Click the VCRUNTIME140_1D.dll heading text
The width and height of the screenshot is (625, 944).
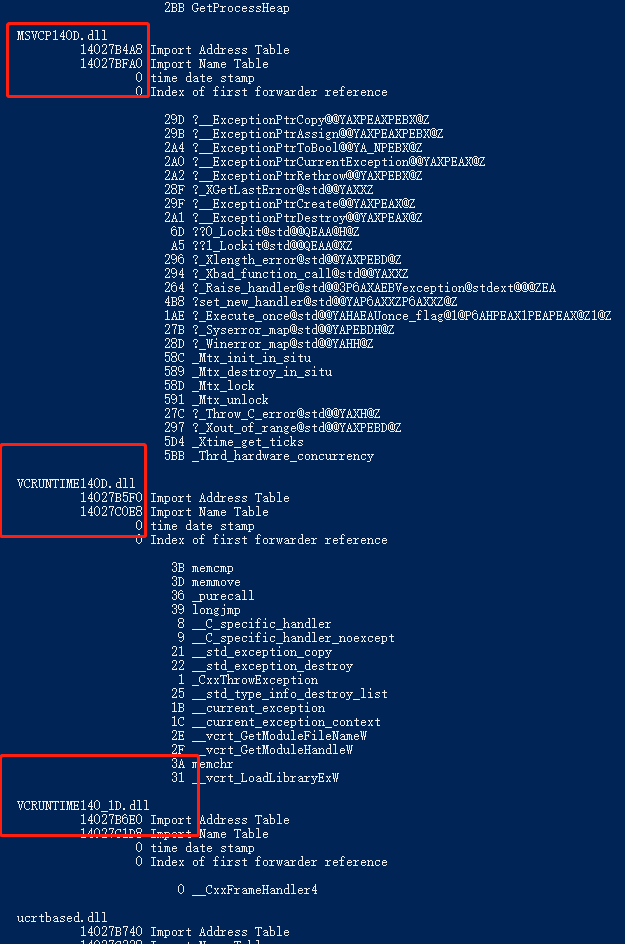[83, 806]
